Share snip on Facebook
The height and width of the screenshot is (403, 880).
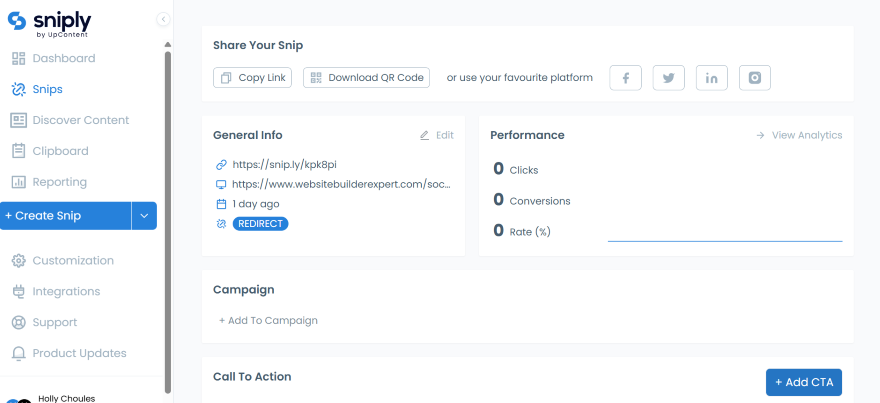point(625,78)
